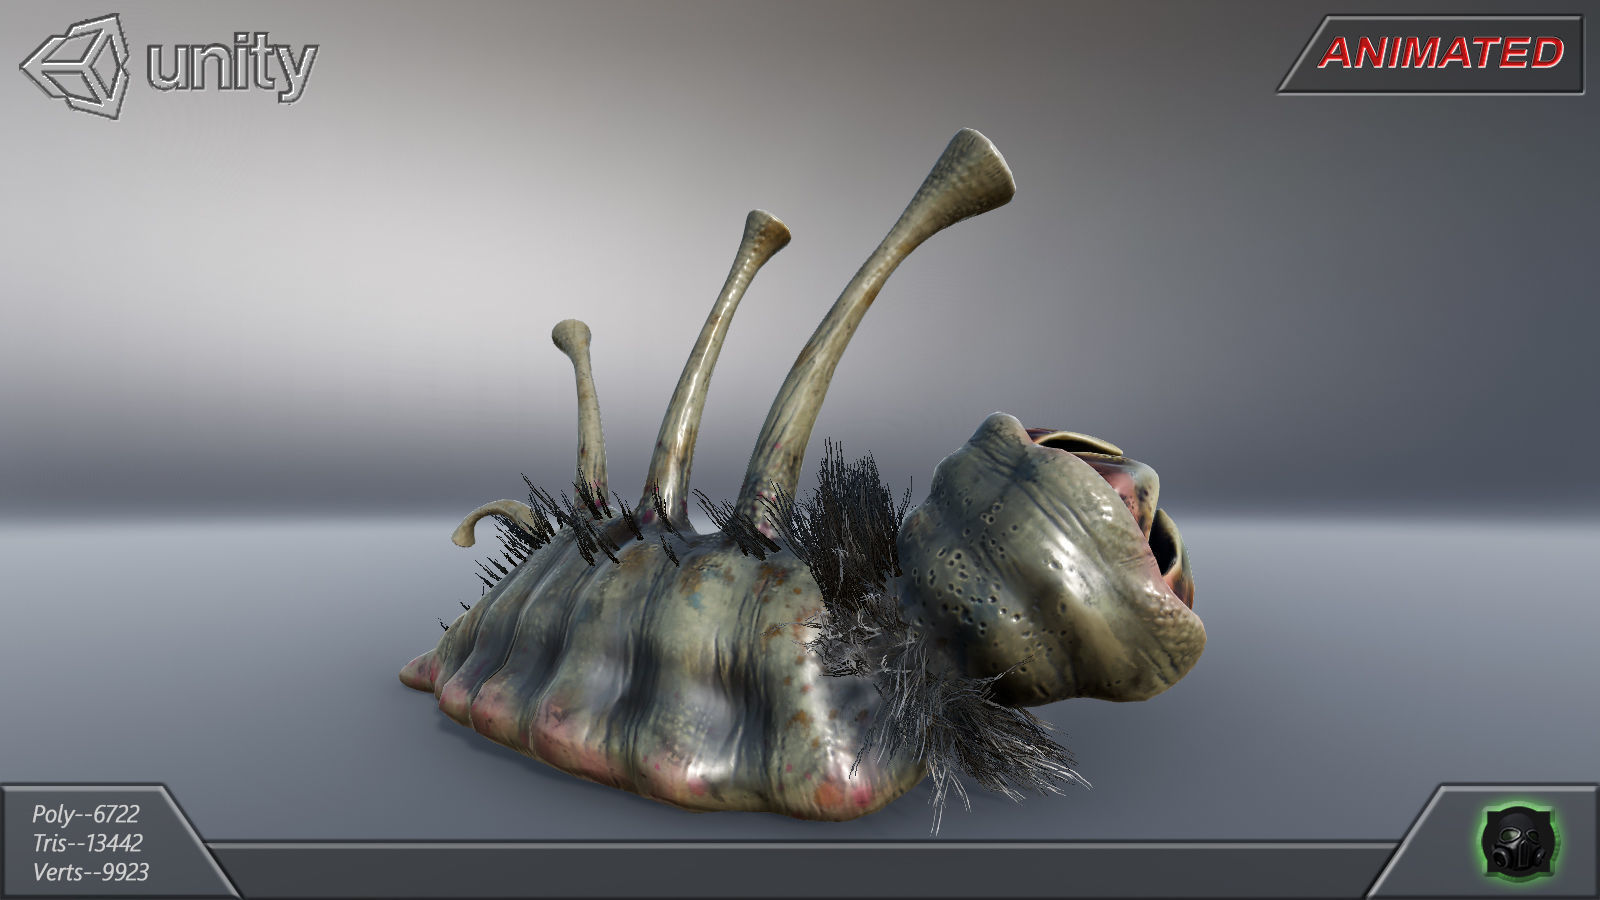The width and height of the screenshot is (1600, 900).
Task: Click the Unity cube logo icon
Action: 77,66
